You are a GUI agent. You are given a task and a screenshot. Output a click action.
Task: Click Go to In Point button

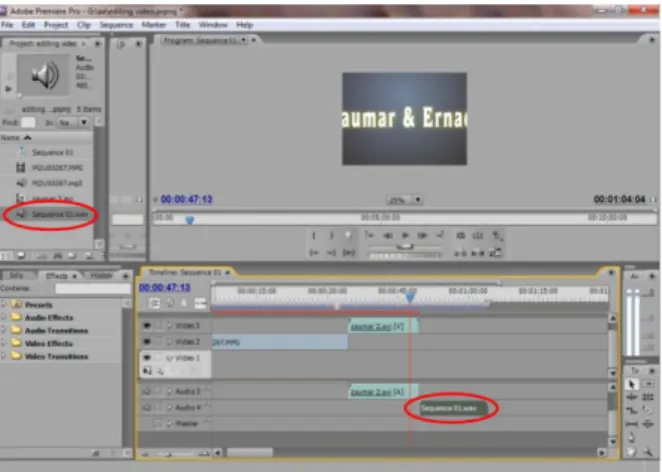click(x=314, y=252)
